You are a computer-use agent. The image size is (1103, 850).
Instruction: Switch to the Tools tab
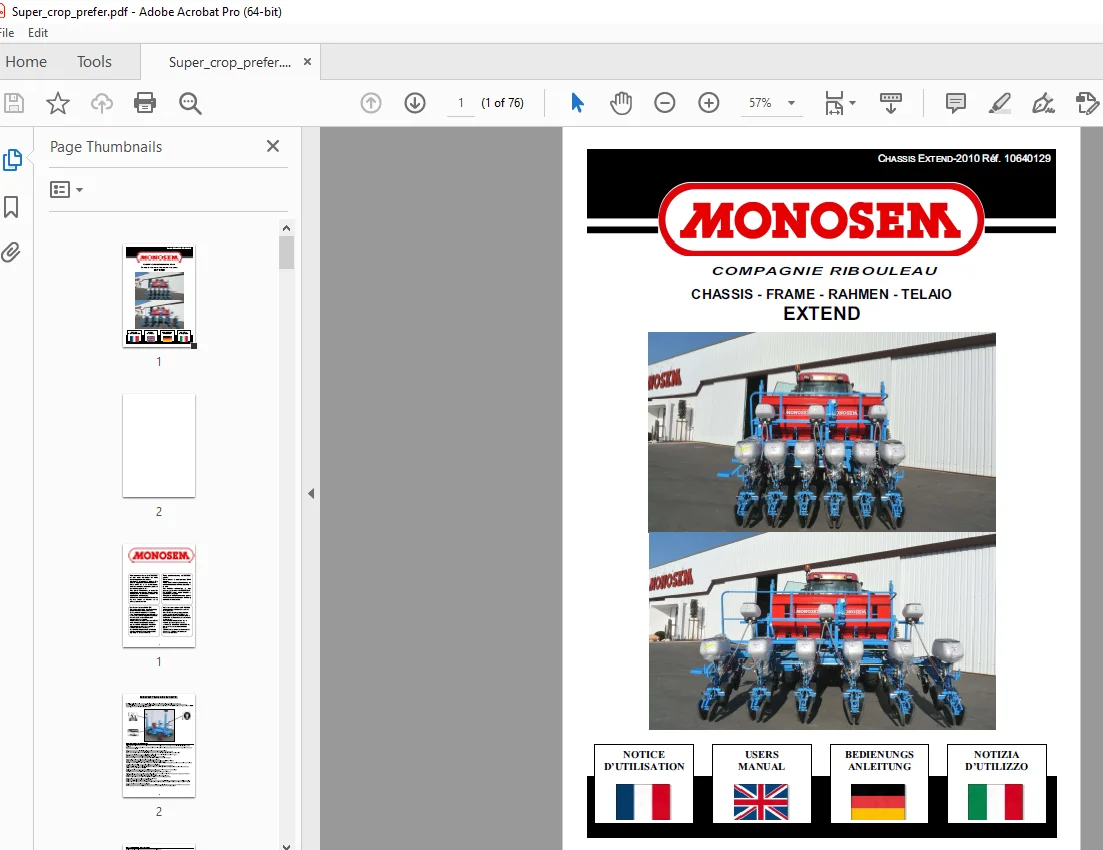pyautogui.click(x=94, y=61)
